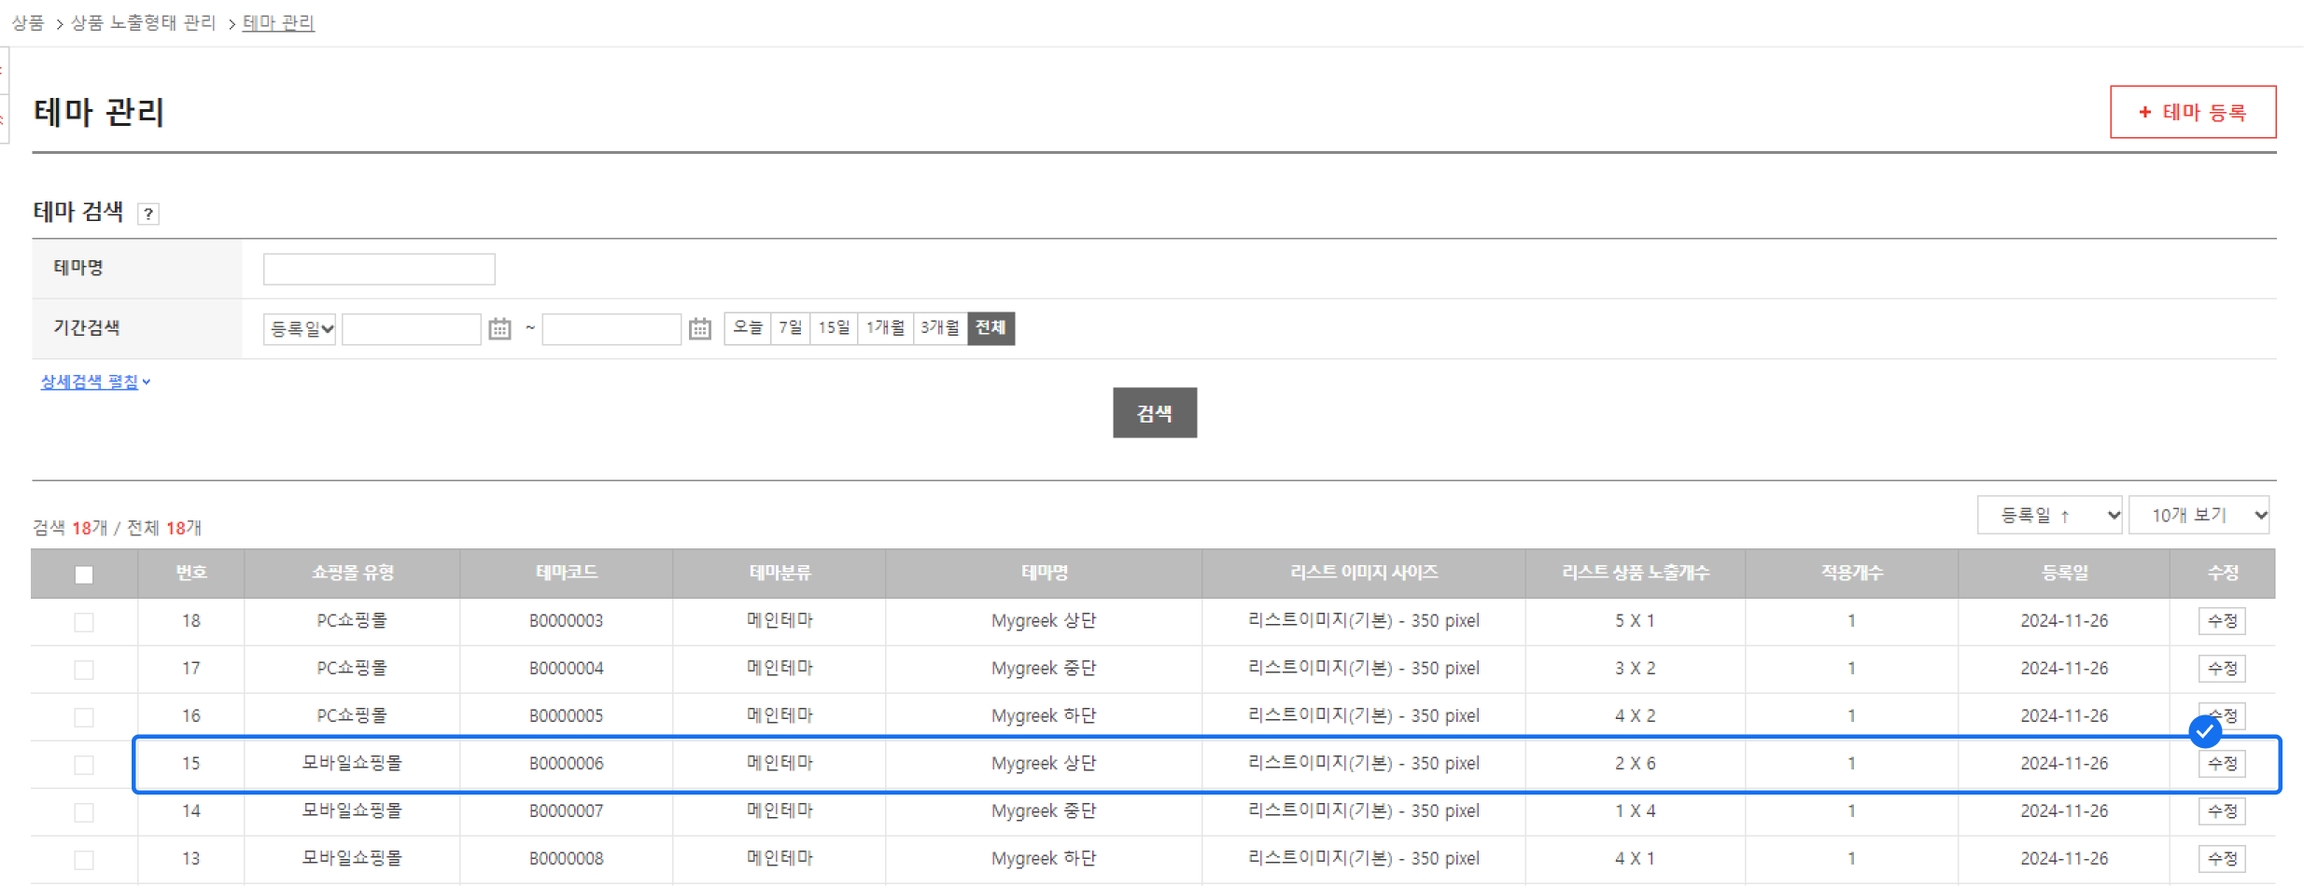2304x886 pixels.
Task: Toggle the select-all header checkbox
Action: pyautogui.click(x=84, y=575)
